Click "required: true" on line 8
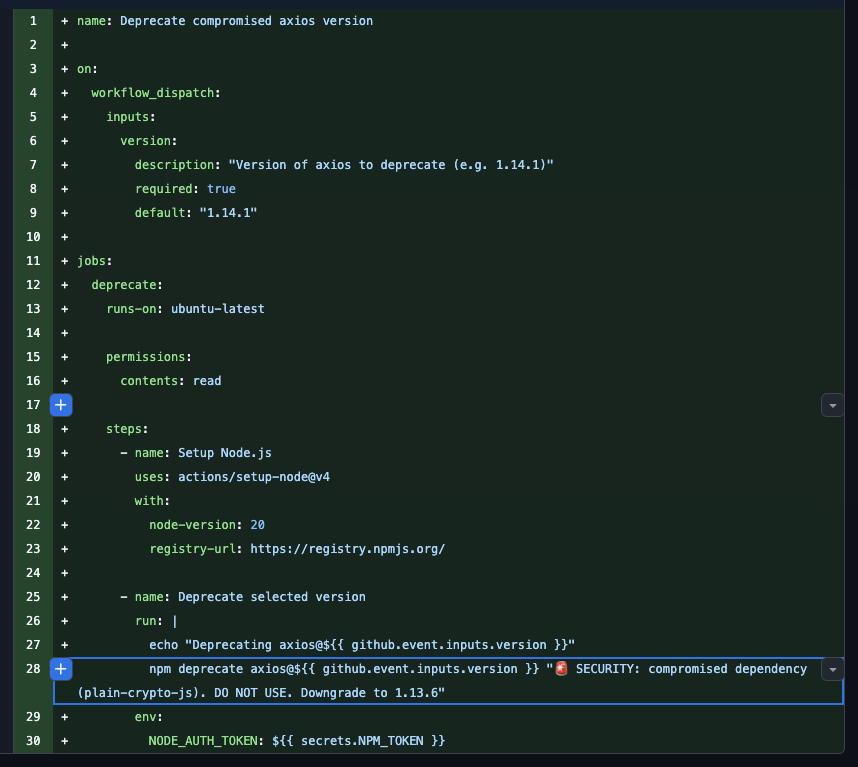This screenshot has width=858, height=767. (185, 189)
